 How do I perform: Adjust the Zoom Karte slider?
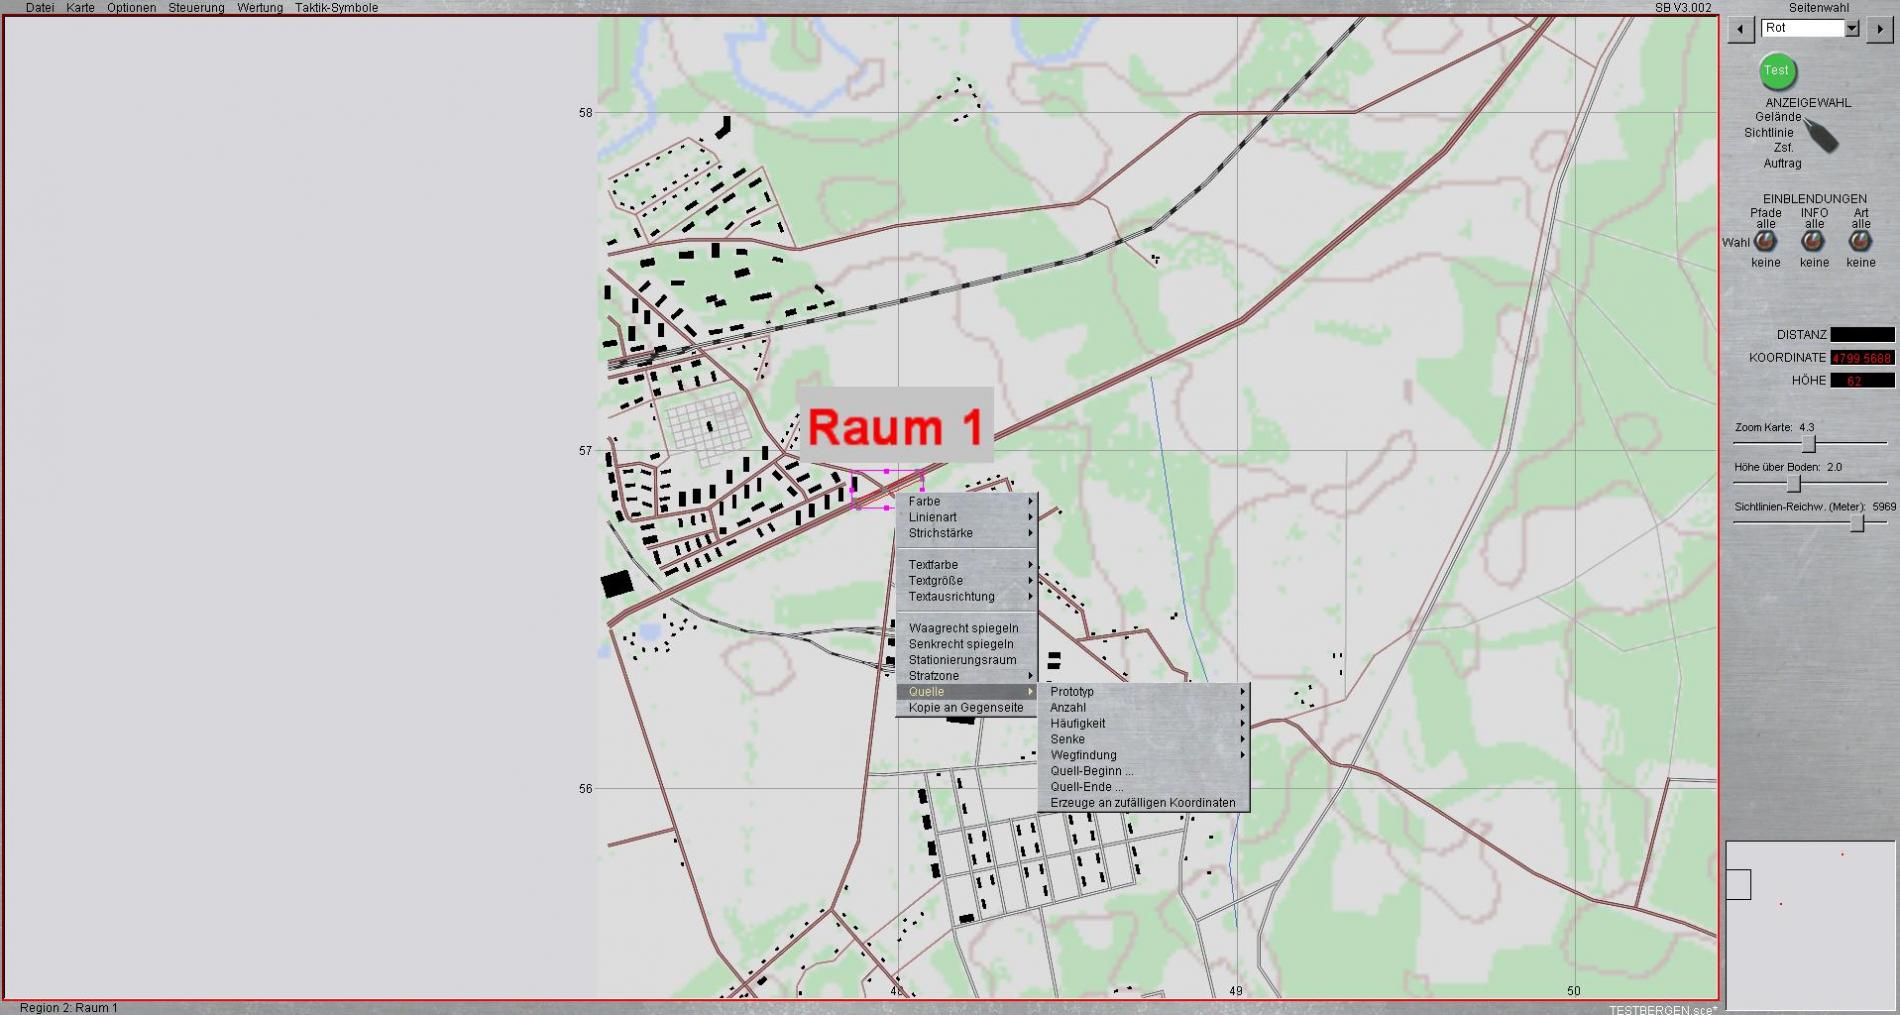(x=1808, y=443)
